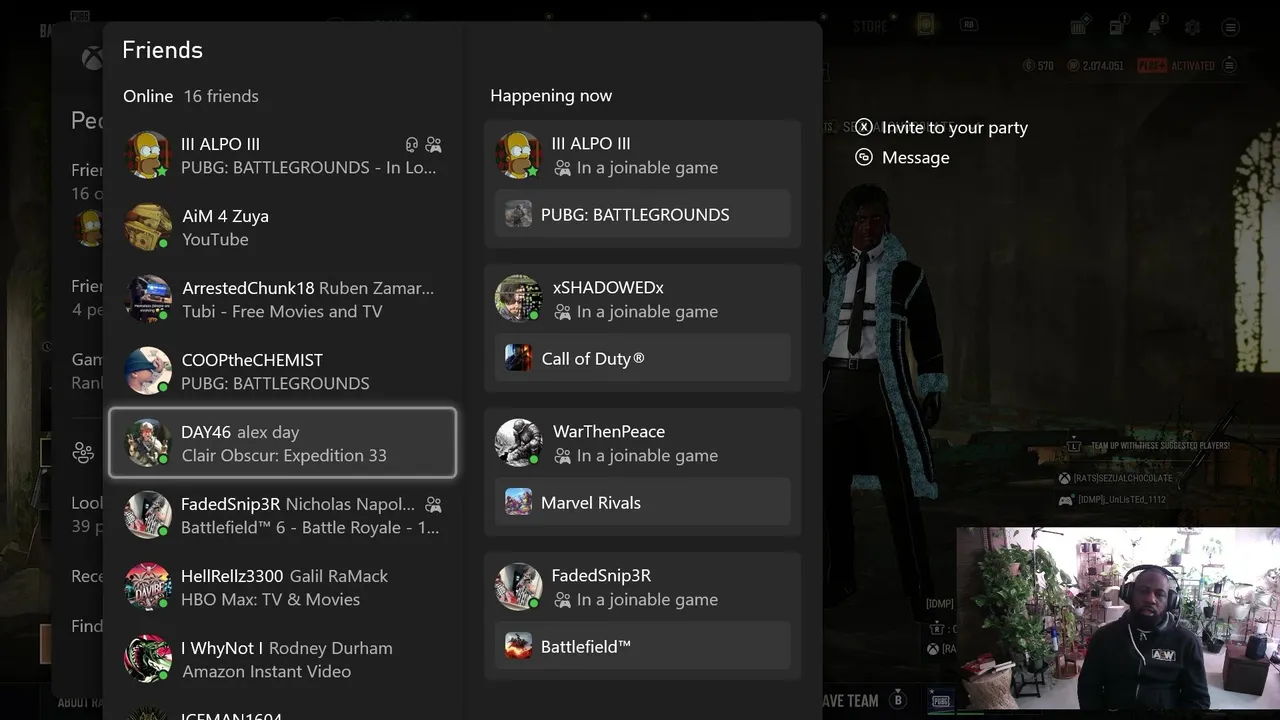Open round menu icon in game top bar
This screenshot has width=1280, height=720.
(x=1230, y=27)
